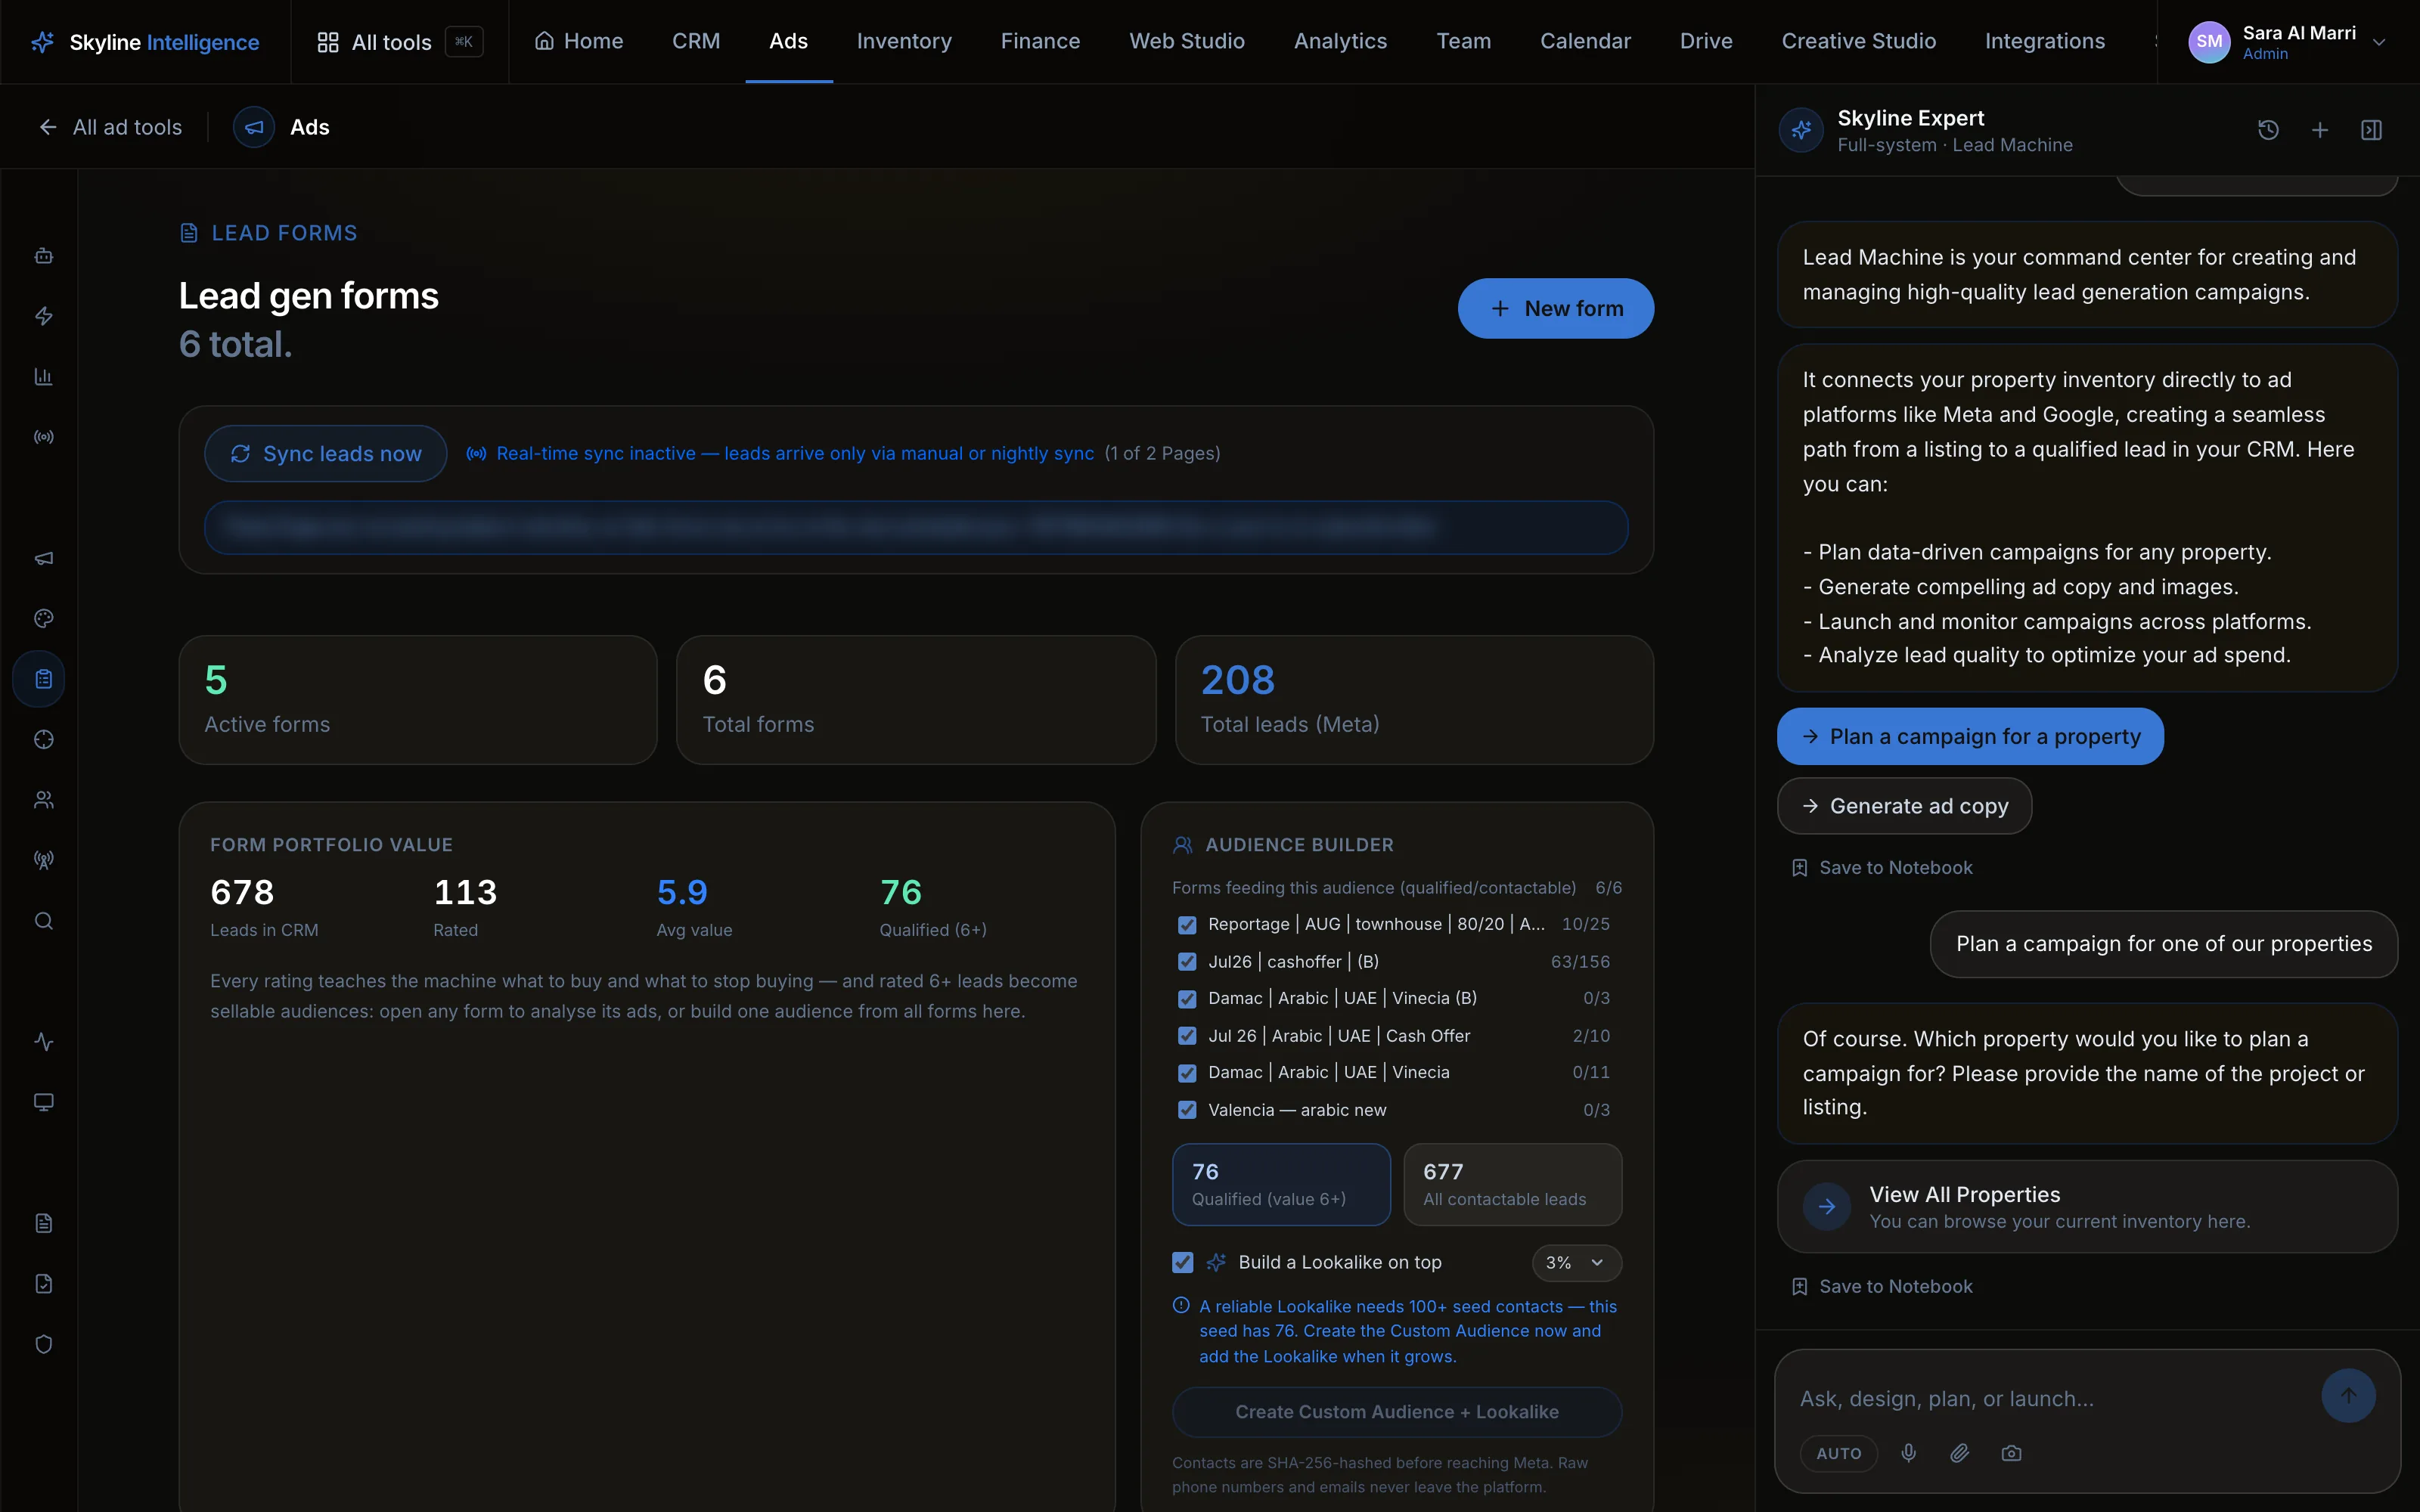Click Sync leads now
The image size is (2420, 1512).
326,454
